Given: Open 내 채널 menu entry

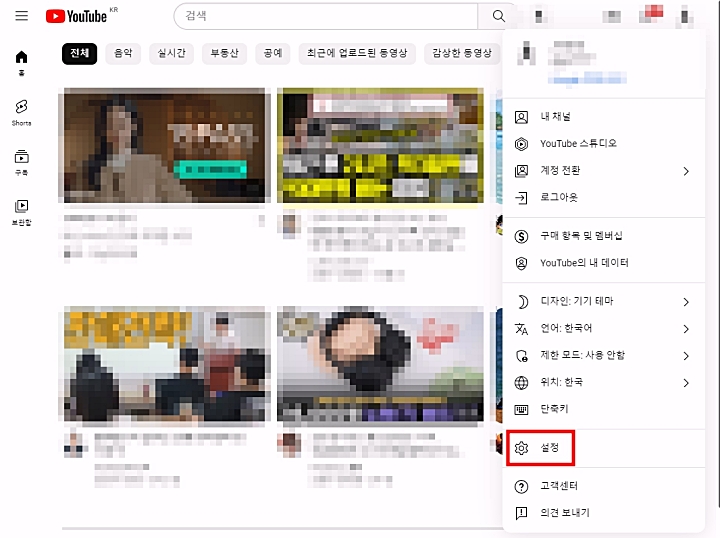Looking at the screenshot, I should [x=604, y=117].
